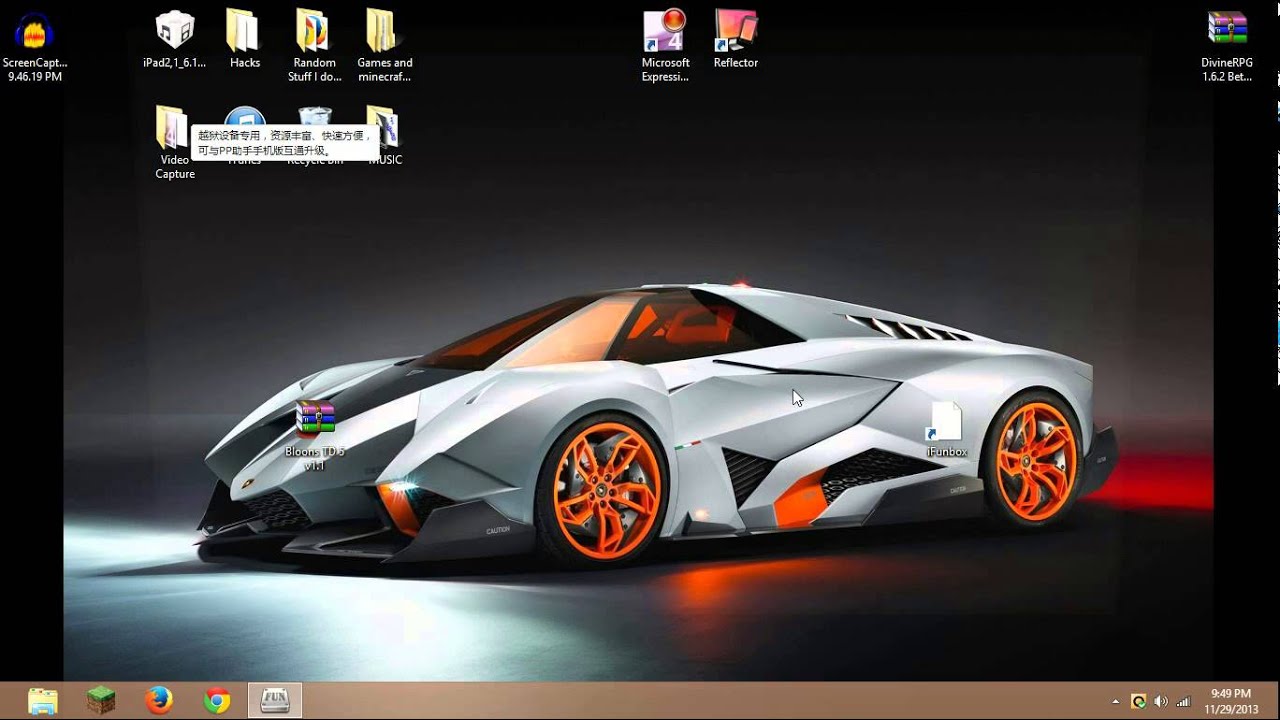Open Firefox from the taskbar
The height and width of the screenshot is (720, 1280).
click(158, 701)
